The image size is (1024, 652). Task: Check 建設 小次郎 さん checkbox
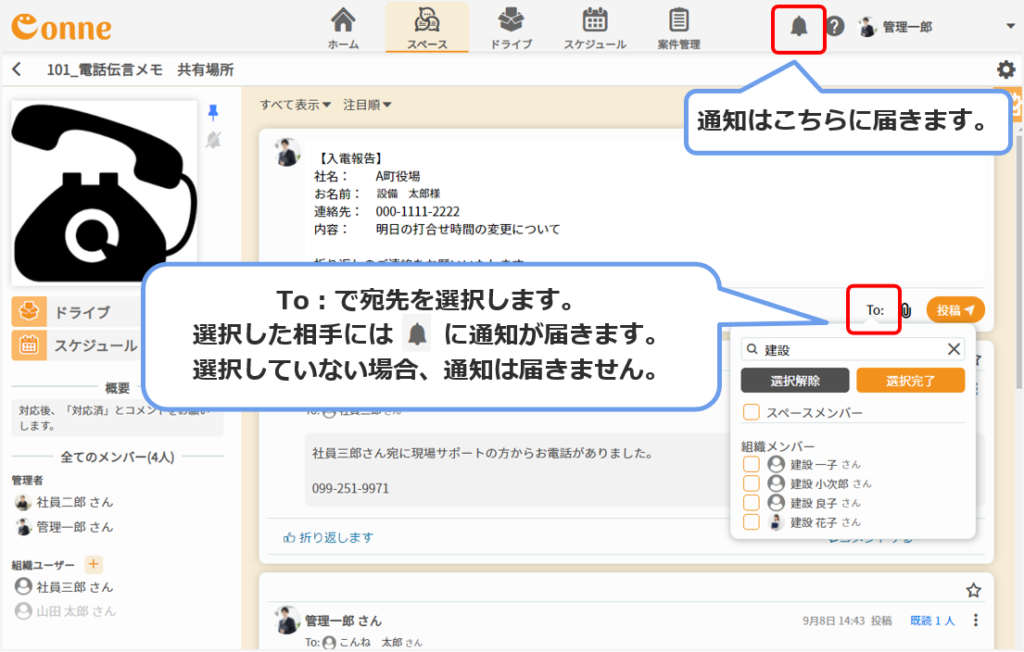751,483
